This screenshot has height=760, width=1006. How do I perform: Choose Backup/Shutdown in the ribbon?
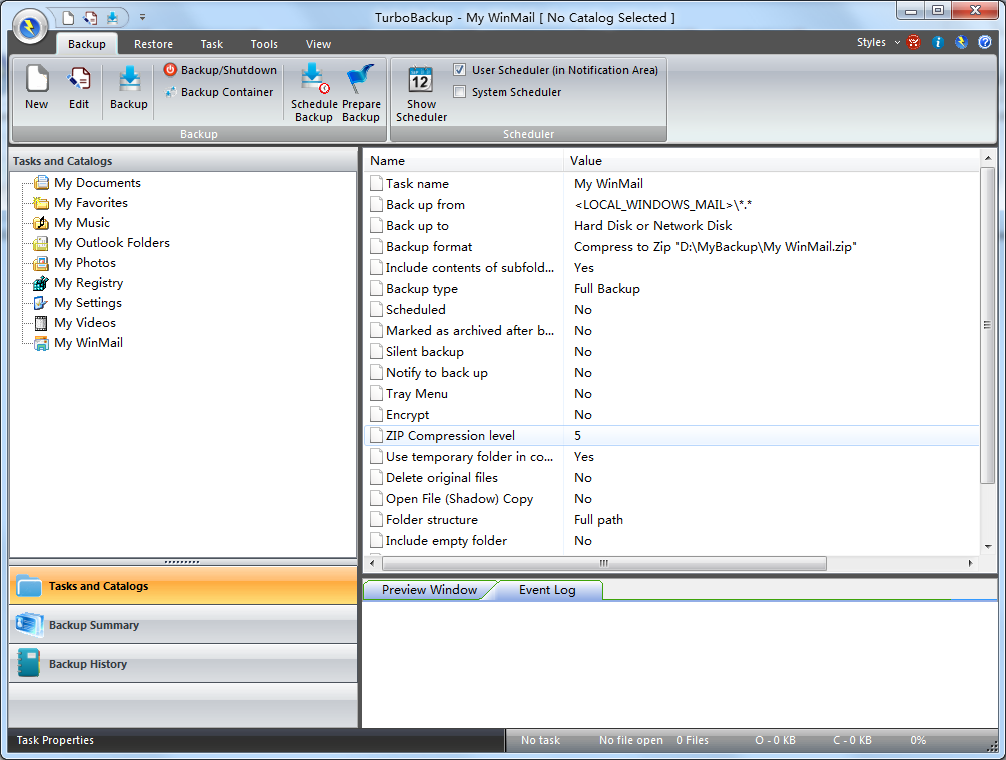(220, 70)
